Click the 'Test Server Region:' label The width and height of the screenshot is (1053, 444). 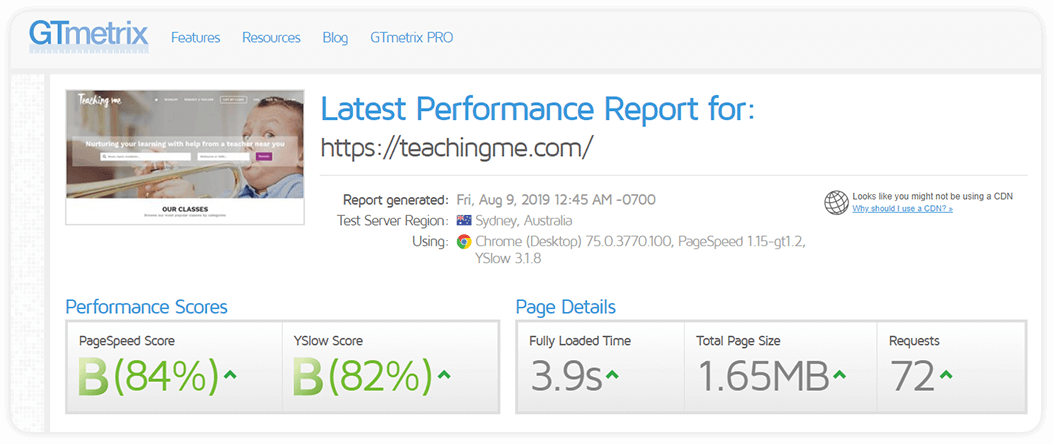[x=392, y=220]
